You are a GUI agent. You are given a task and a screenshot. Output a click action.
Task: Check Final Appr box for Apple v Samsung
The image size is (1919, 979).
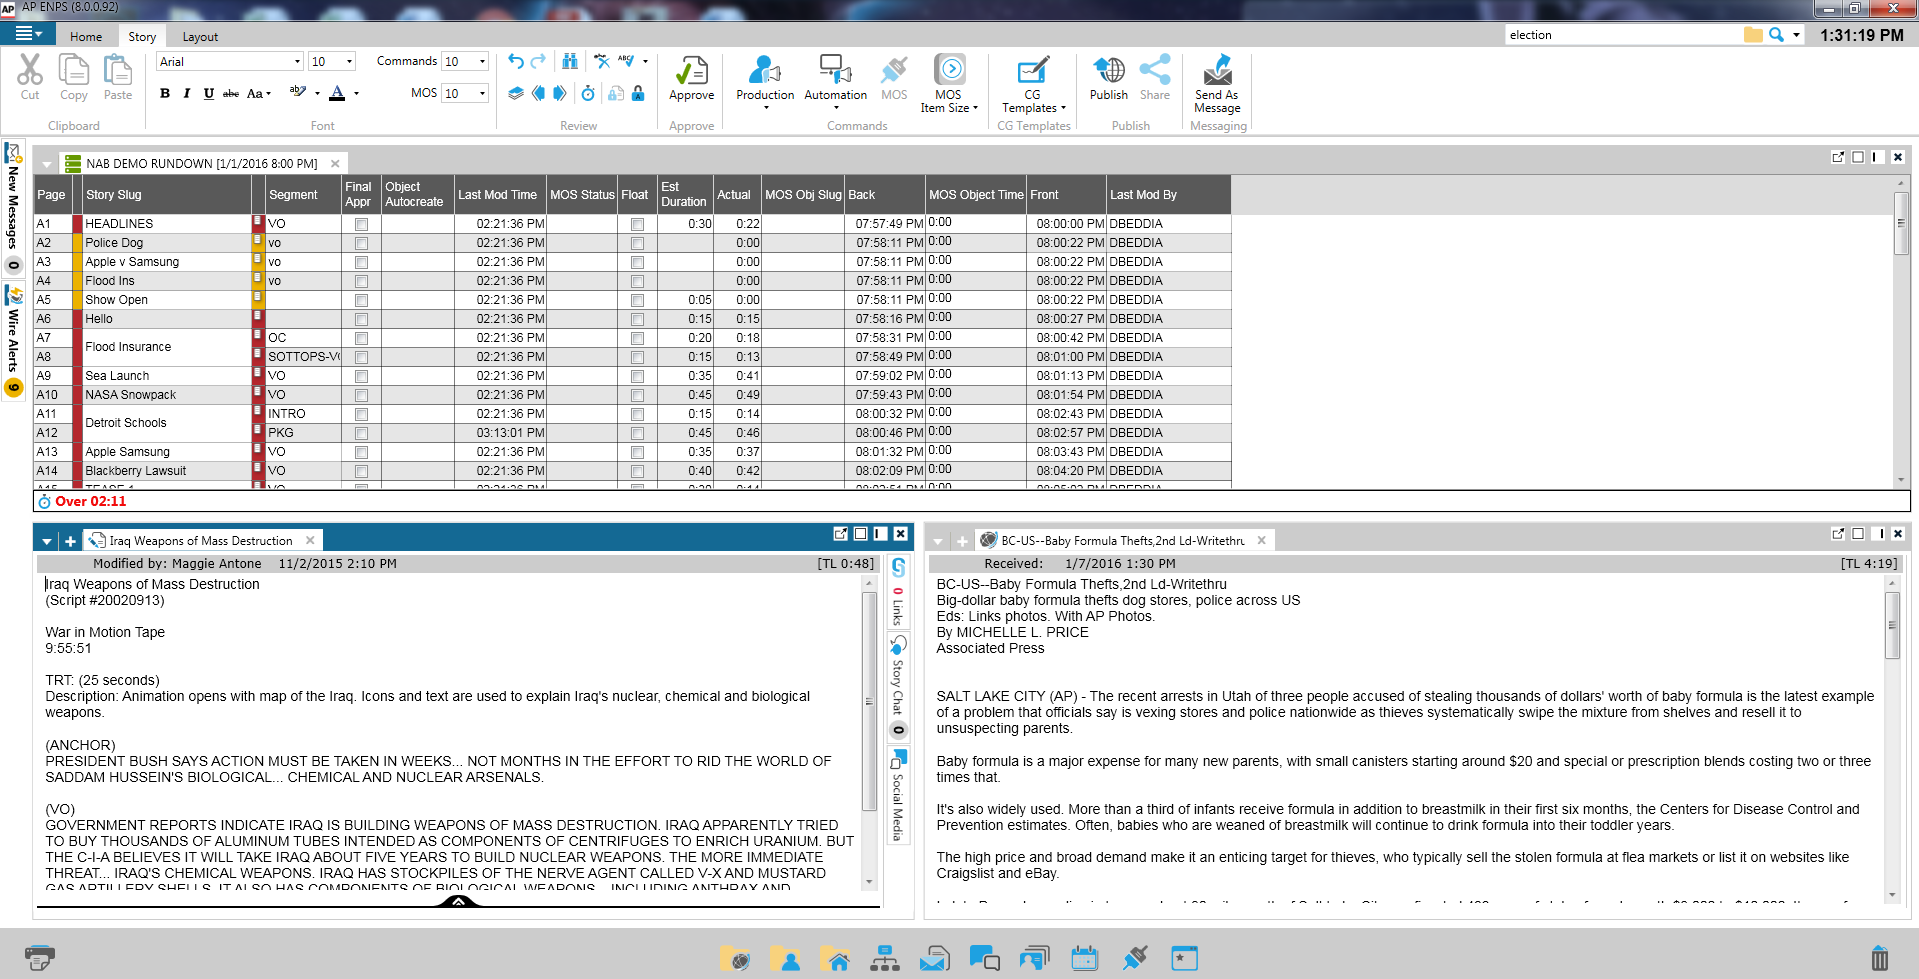361,263
